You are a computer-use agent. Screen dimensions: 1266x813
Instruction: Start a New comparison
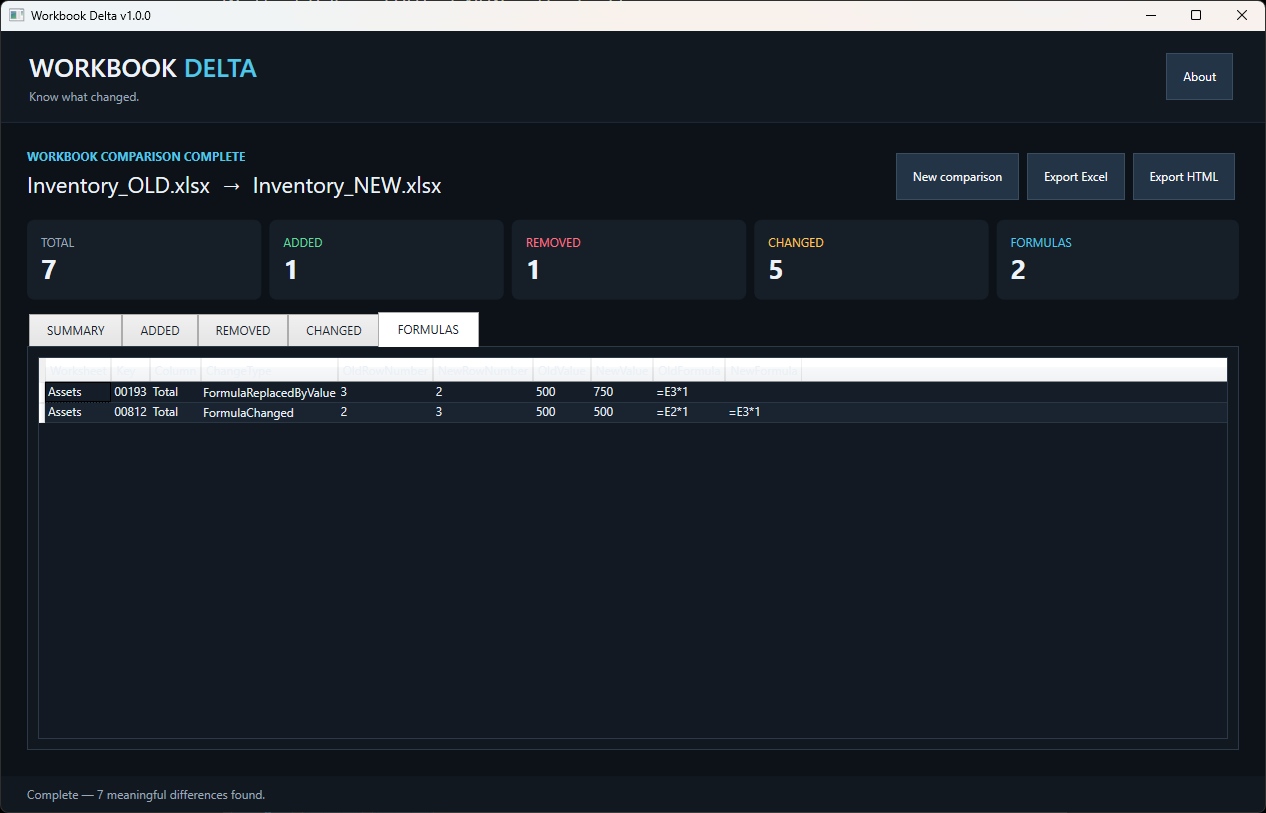957,177
